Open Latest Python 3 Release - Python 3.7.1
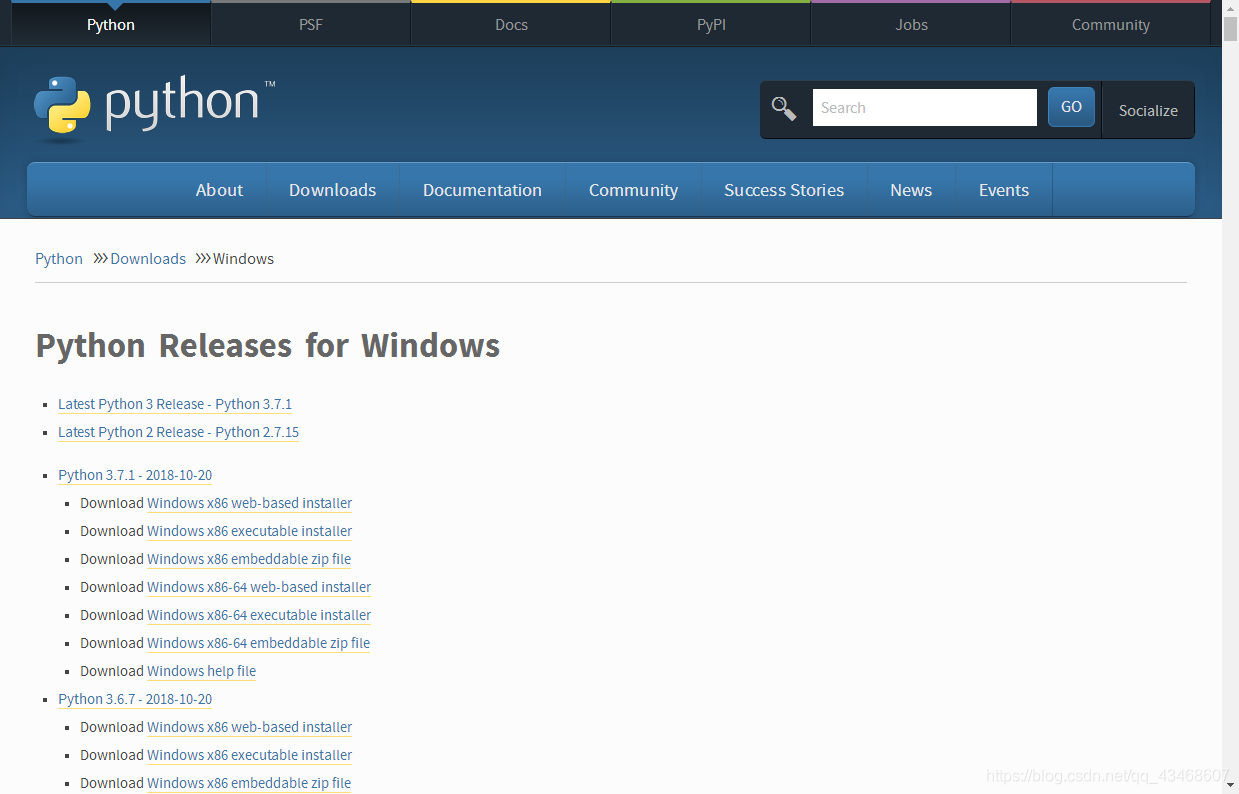The height and width of the screenshot is (794, 1239). (175, 404)
